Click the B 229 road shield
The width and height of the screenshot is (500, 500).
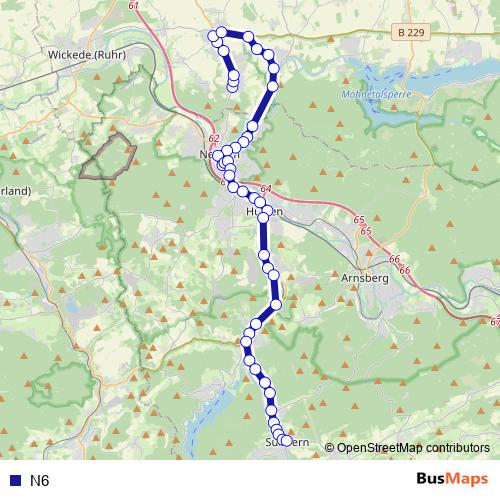(x=411, y=32)
